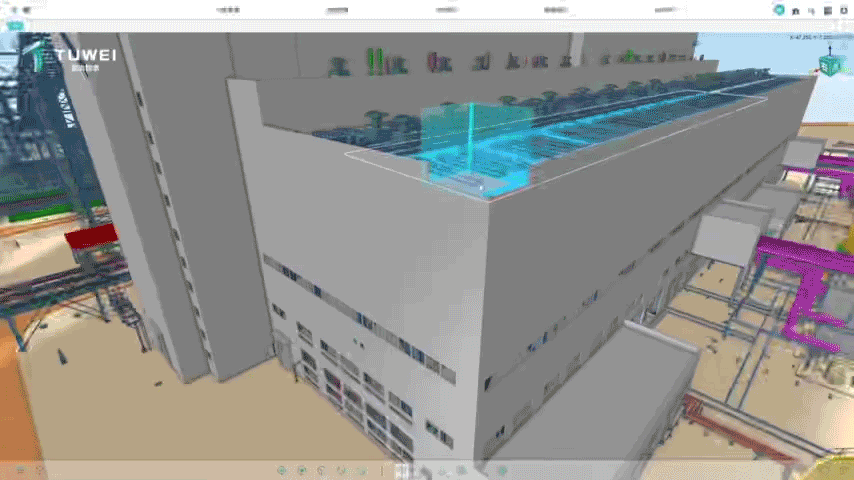This screenshot has height=480, width=854.
Task: Open the first top navigation menu item
Action: [229, 9]
